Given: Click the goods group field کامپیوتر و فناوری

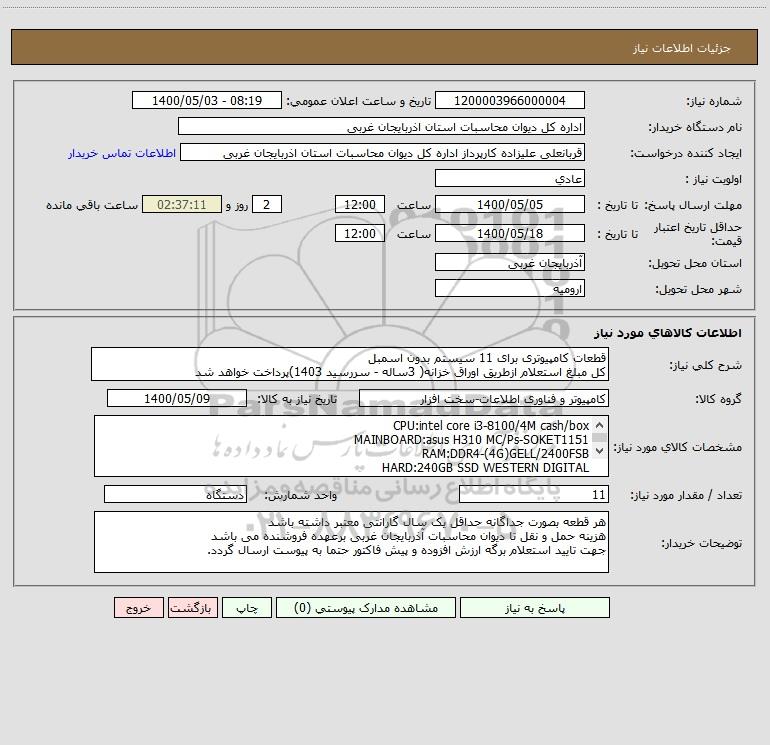Looking at the screenshot, I should [484, 399].
